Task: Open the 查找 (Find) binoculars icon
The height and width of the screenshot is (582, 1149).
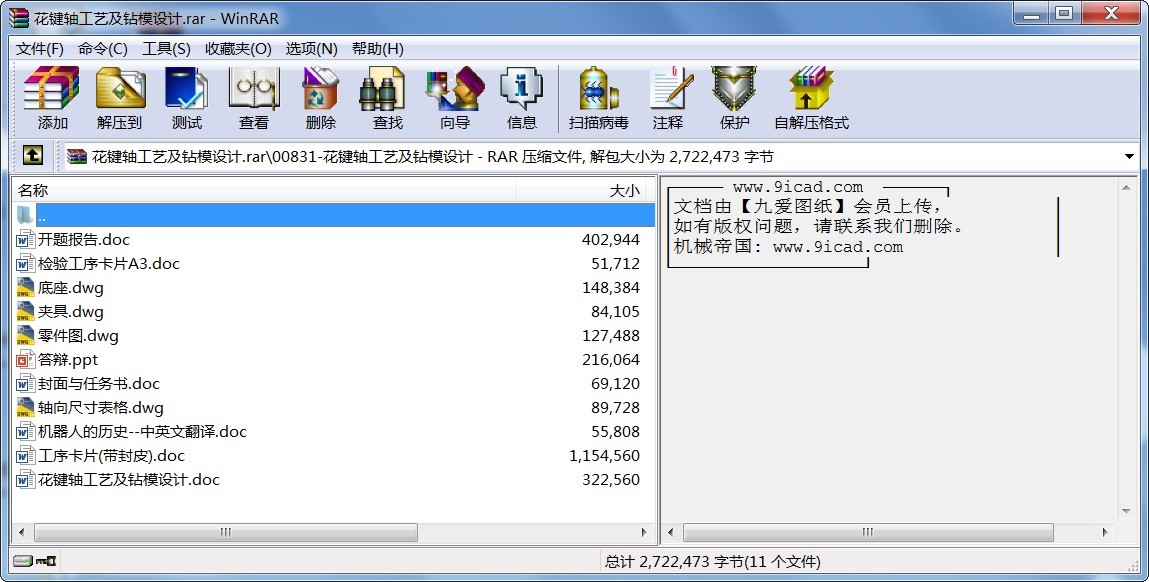Action: (x=387, y=98)
